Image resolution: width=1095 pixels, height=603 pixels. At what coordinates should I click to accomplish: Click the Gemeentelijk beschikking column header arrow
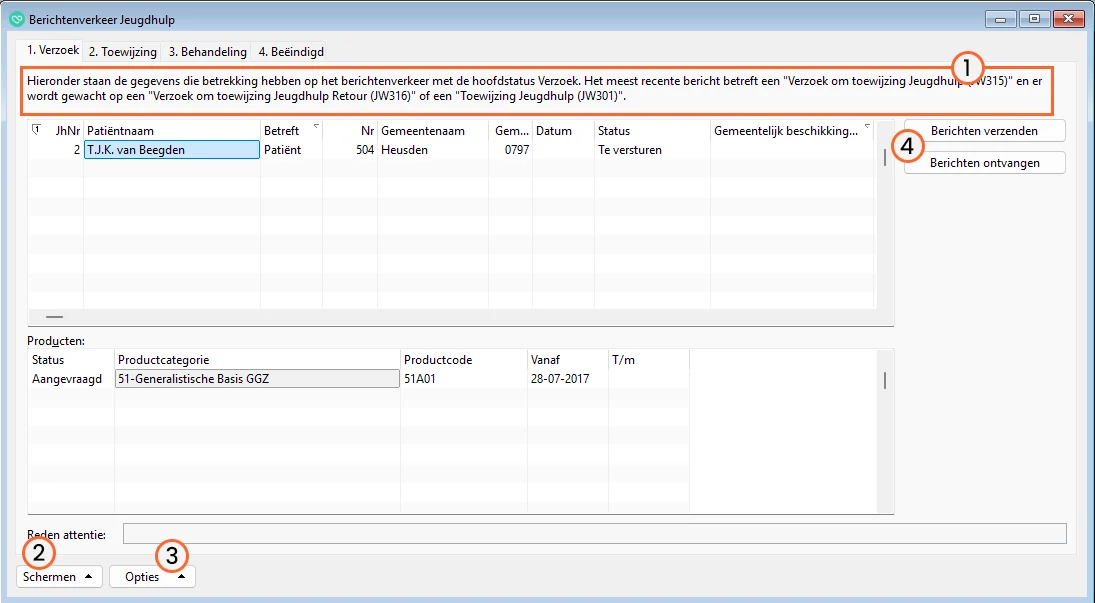[x=867, y=127]
